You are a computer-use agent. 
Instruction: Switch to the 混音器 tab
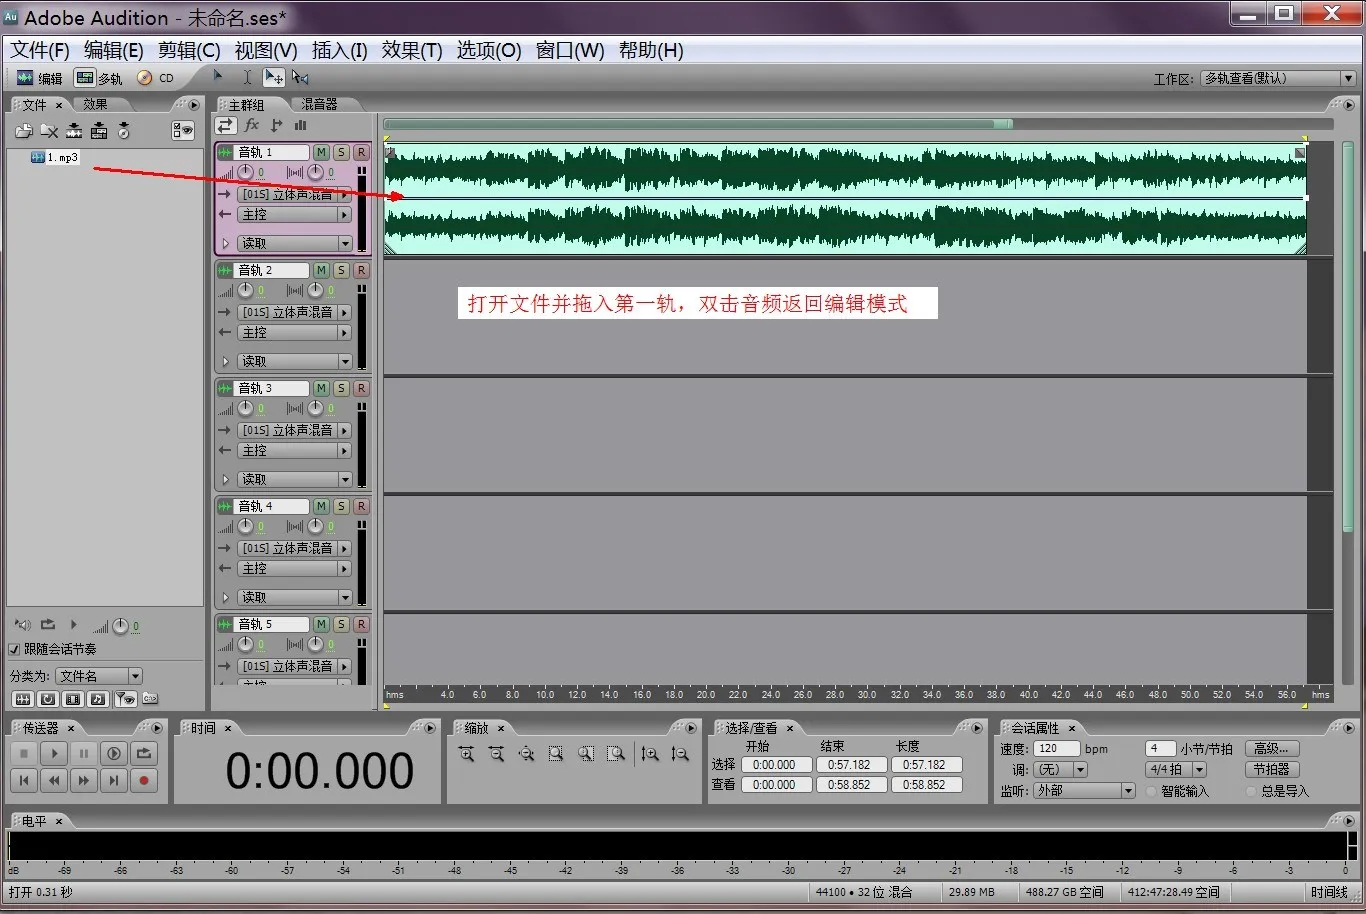(x=320, y=104)
